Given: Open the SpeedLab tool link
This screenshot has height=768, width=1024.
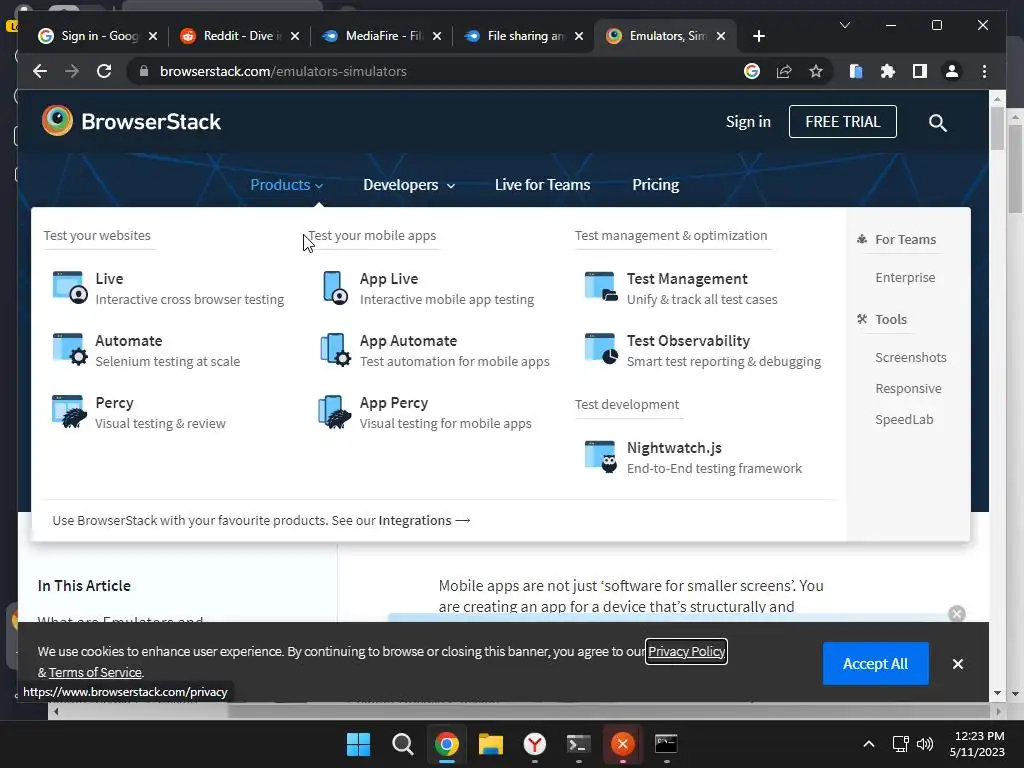Looking at the screenshot, I should click(904, 419).
